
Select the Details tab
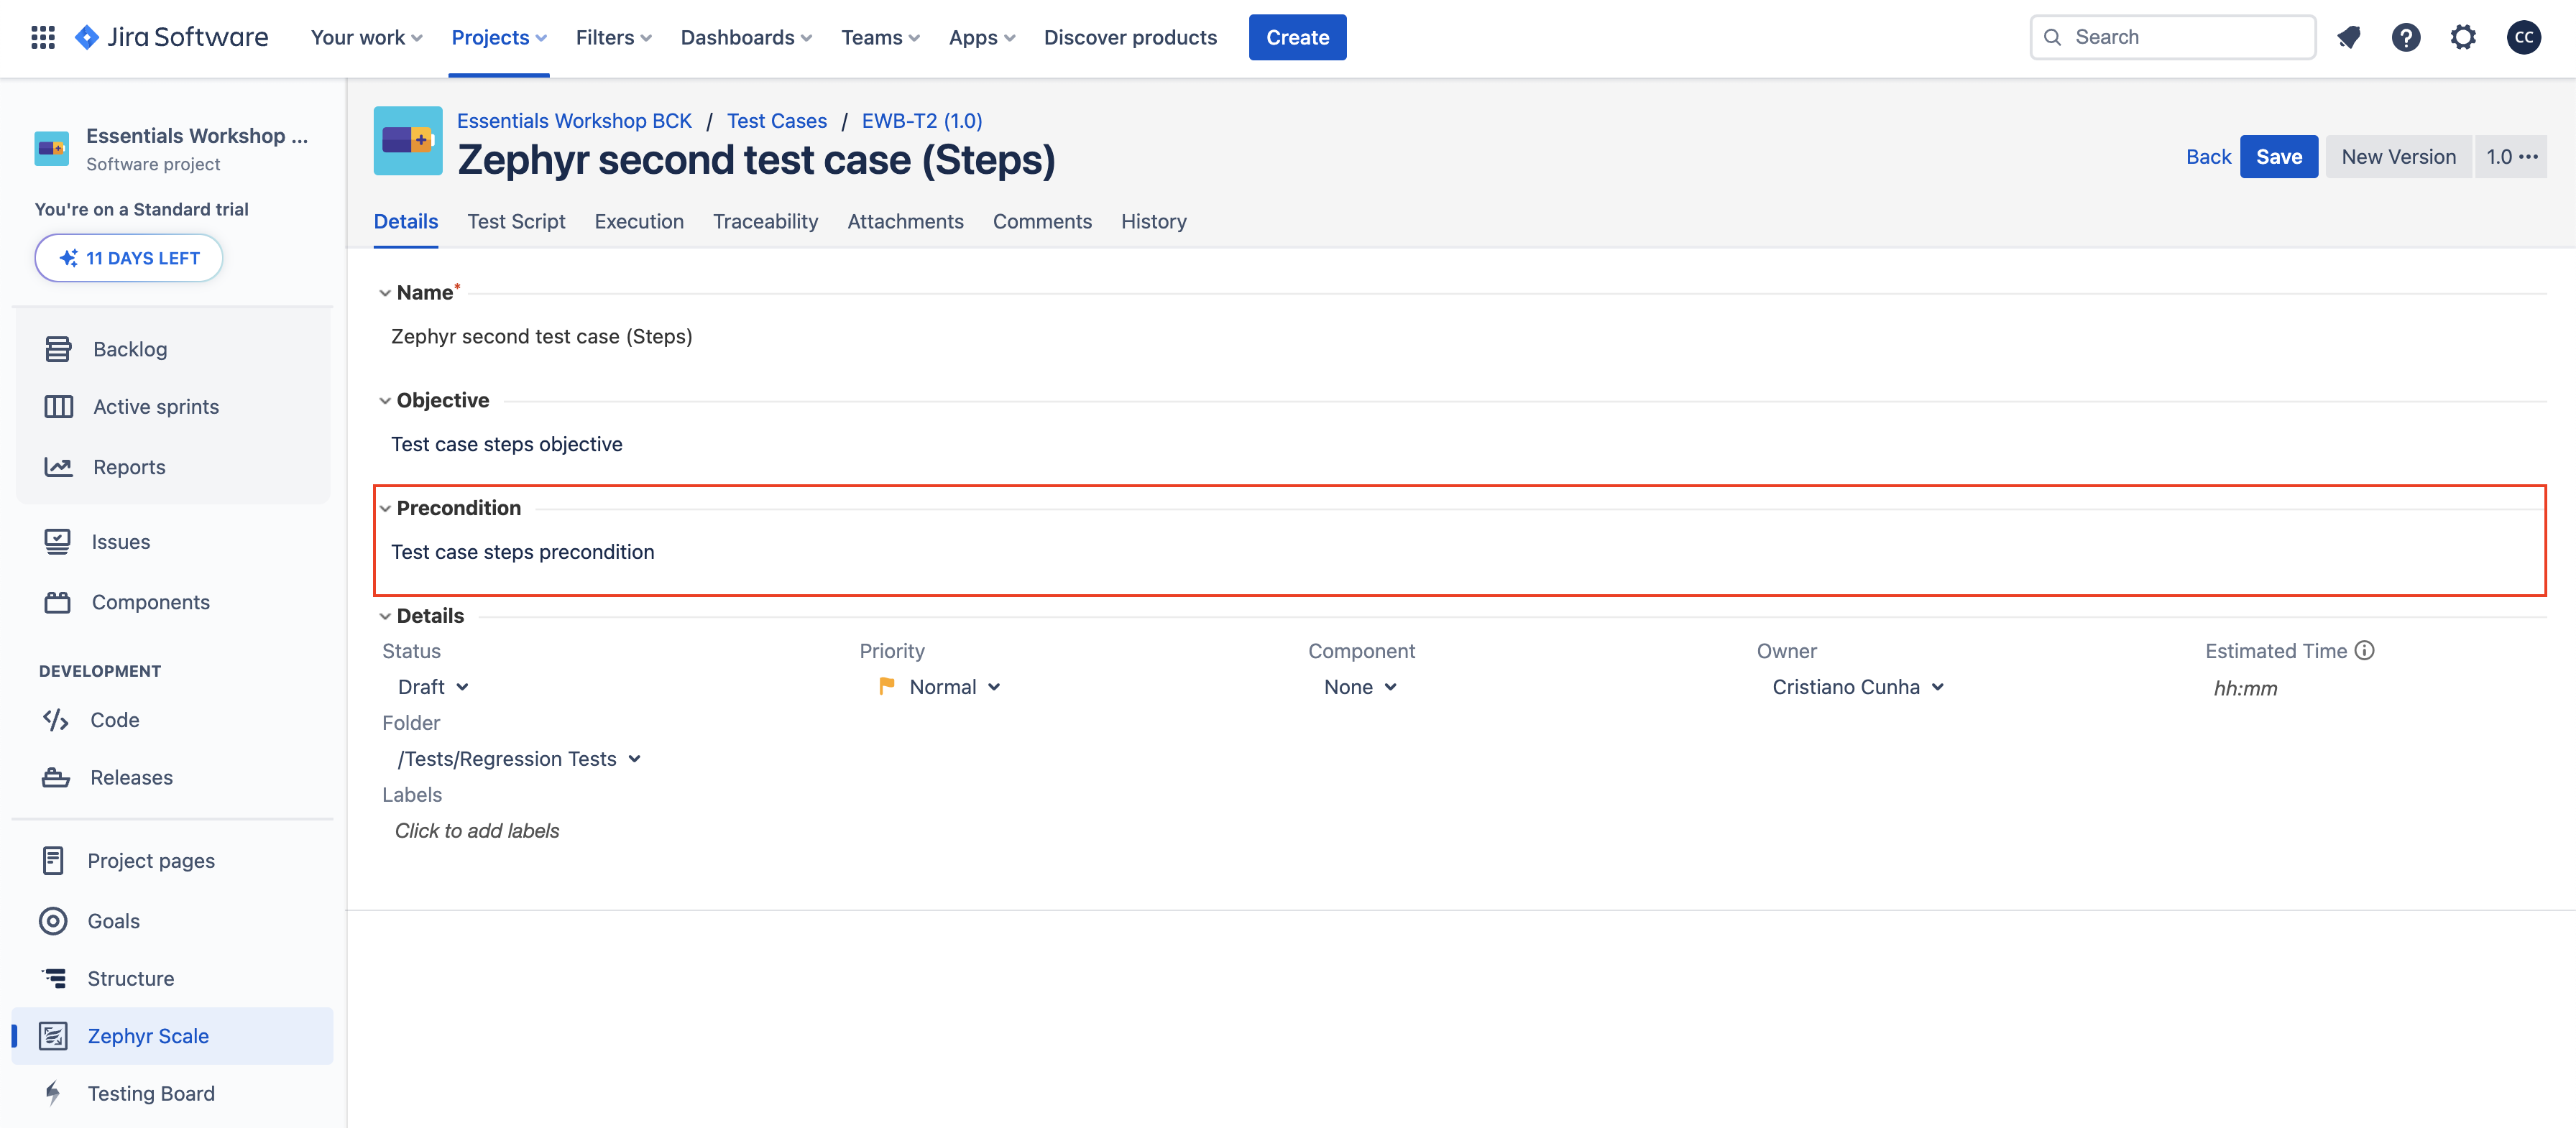click(x=406, y=221)
